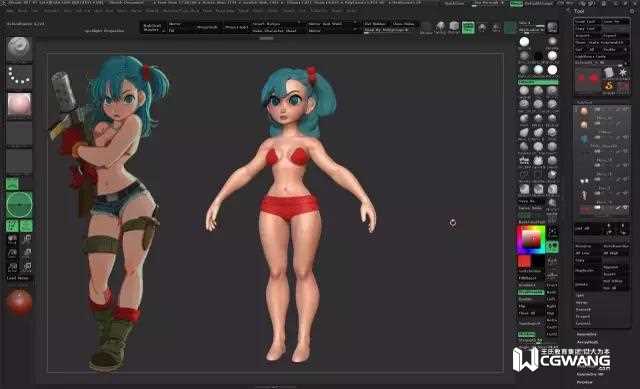Screen dimensions: 640x389
Task: Click the highlighted green button in top toolbar
Action: (x=468, y=27)
